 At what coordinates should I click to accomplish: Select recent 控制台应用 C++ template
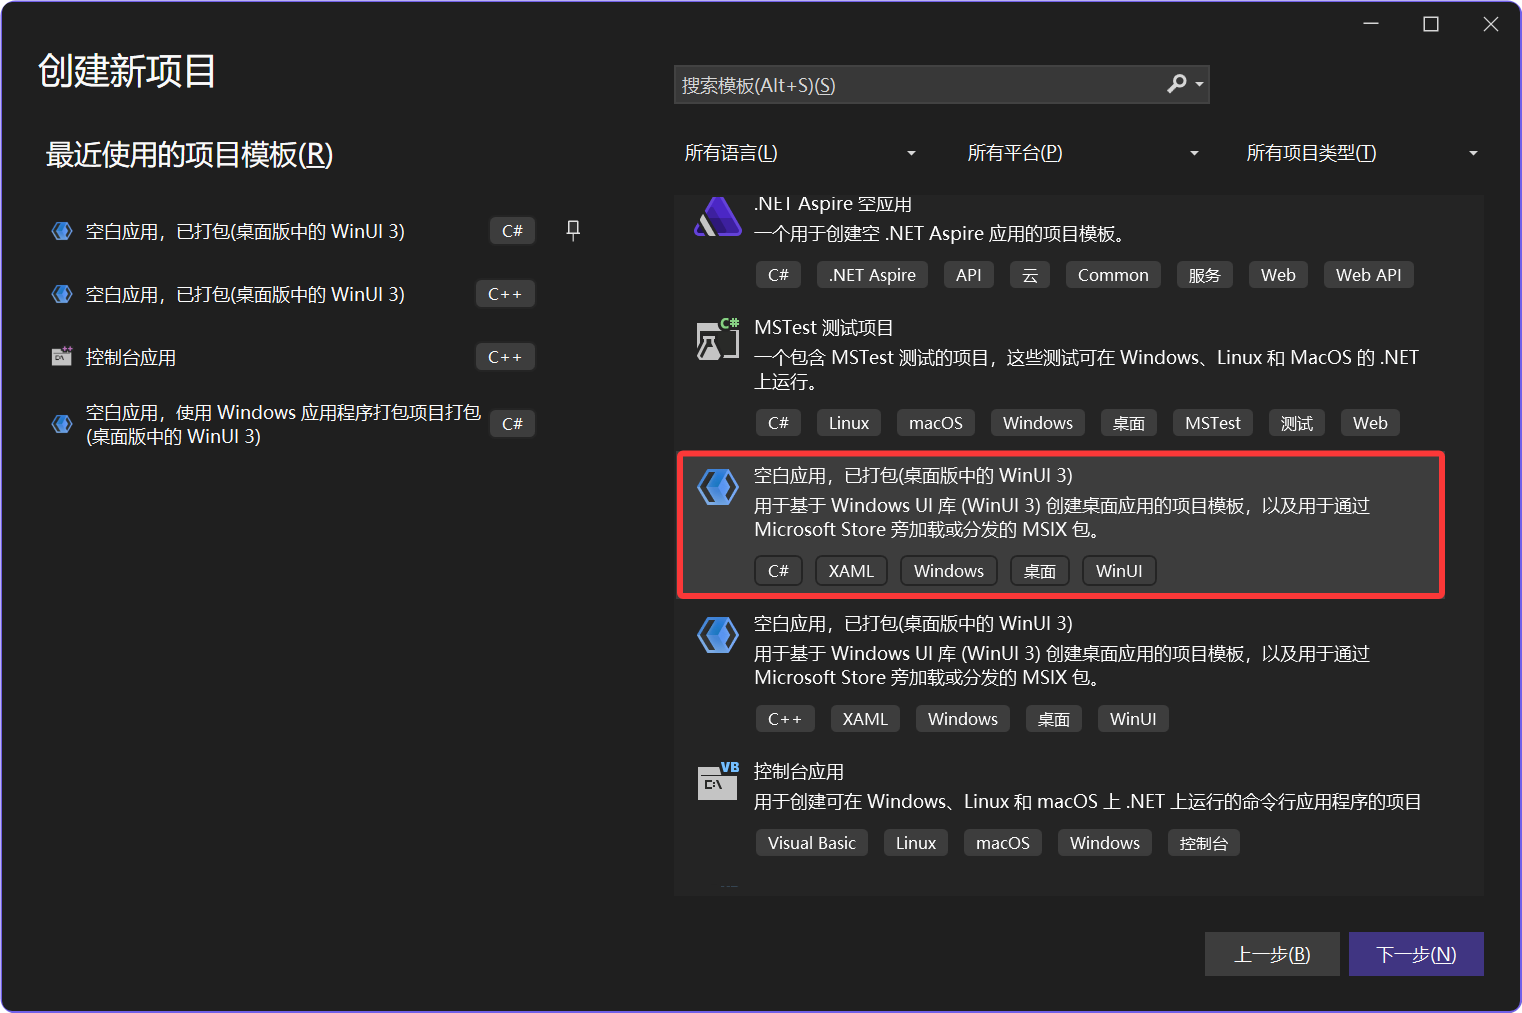click(x=294, y=357)
